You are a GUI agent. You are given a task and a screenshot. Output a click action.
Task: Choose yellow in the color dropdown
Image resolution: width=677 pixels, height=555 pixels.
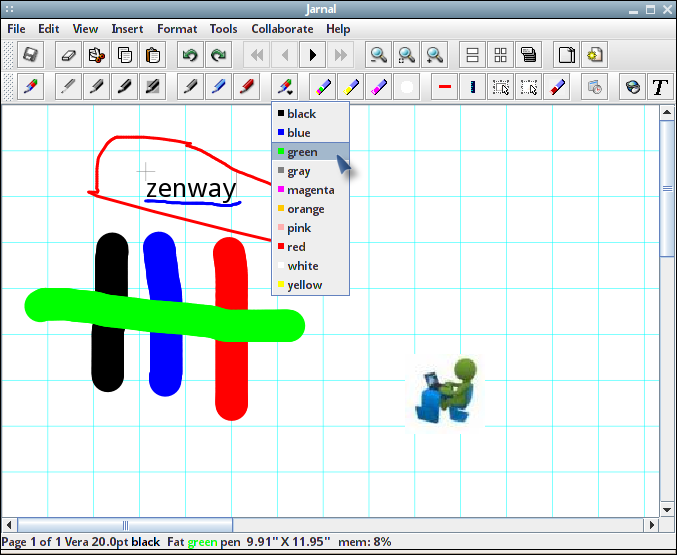click(x=310, y=285)
